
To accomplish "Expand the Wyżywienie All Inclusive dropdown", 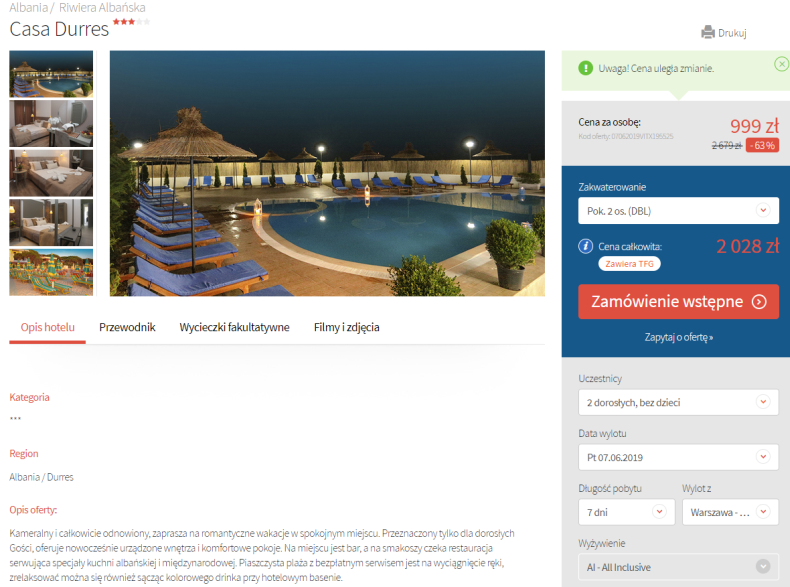I will 678,567.
